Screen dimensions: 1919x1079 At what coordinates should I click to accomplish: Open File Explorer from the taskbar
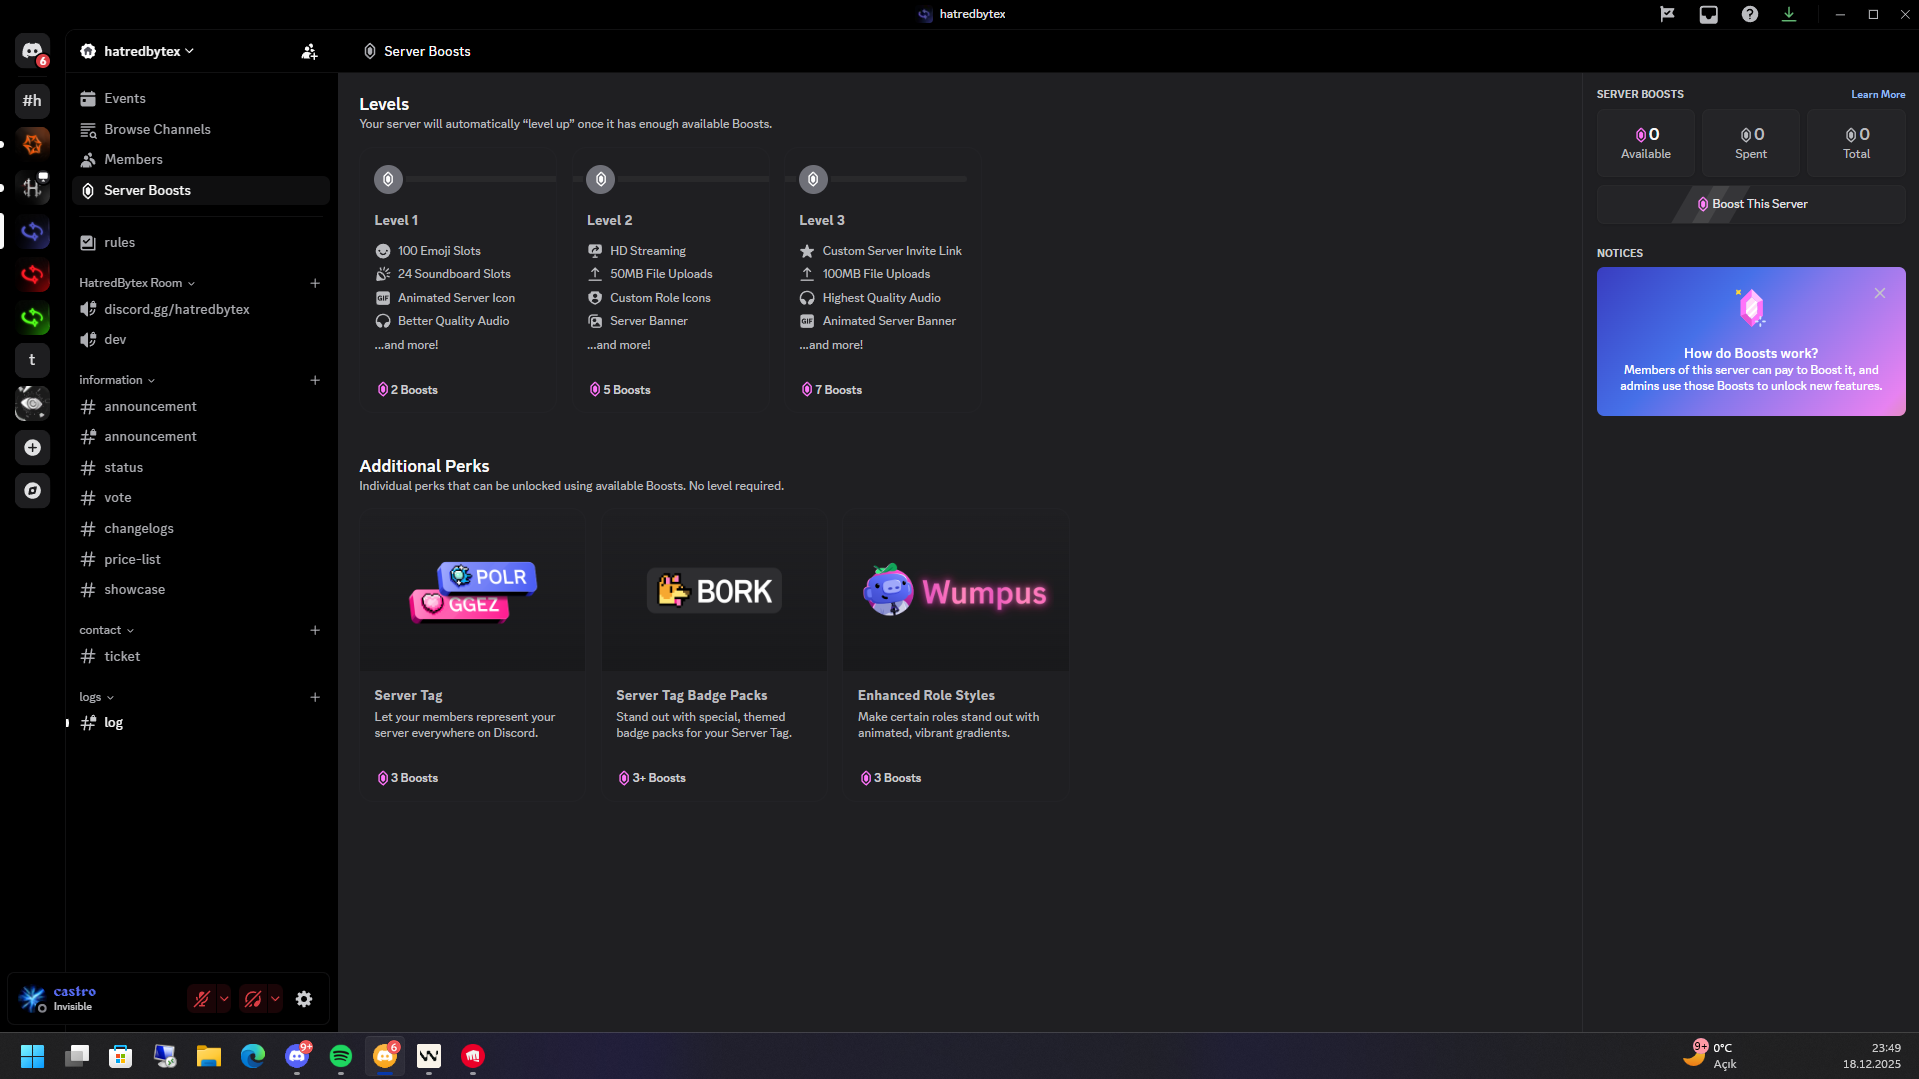(209, 1056)
